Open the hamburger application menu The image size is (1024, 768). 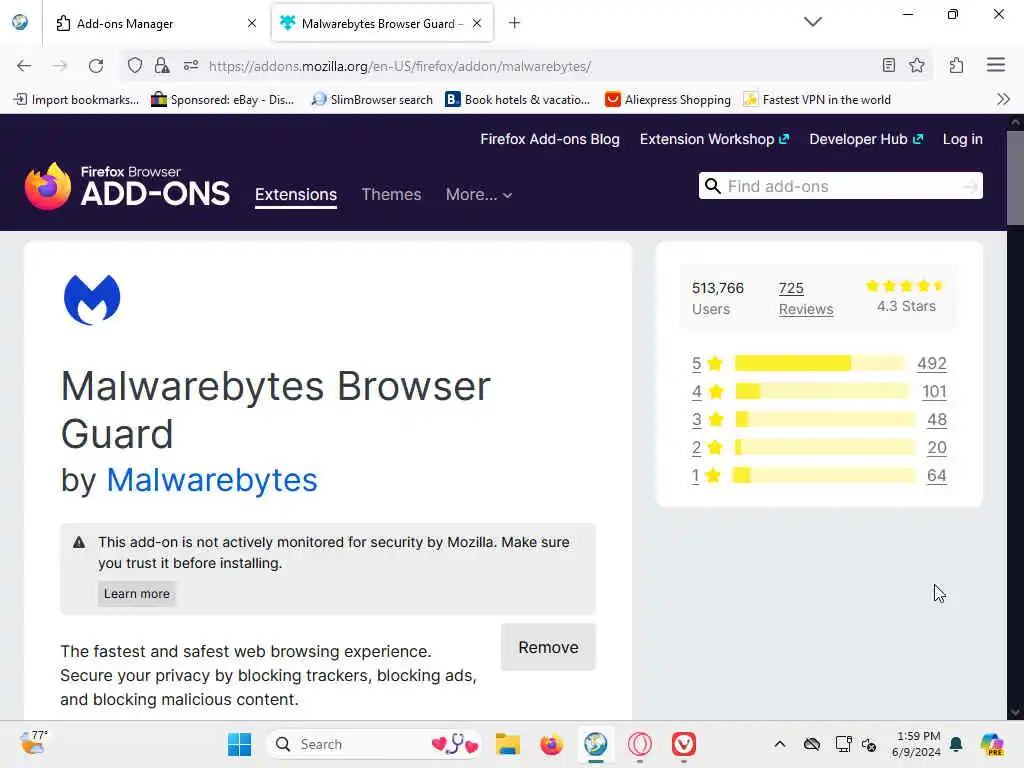click(x=995, y=65)
